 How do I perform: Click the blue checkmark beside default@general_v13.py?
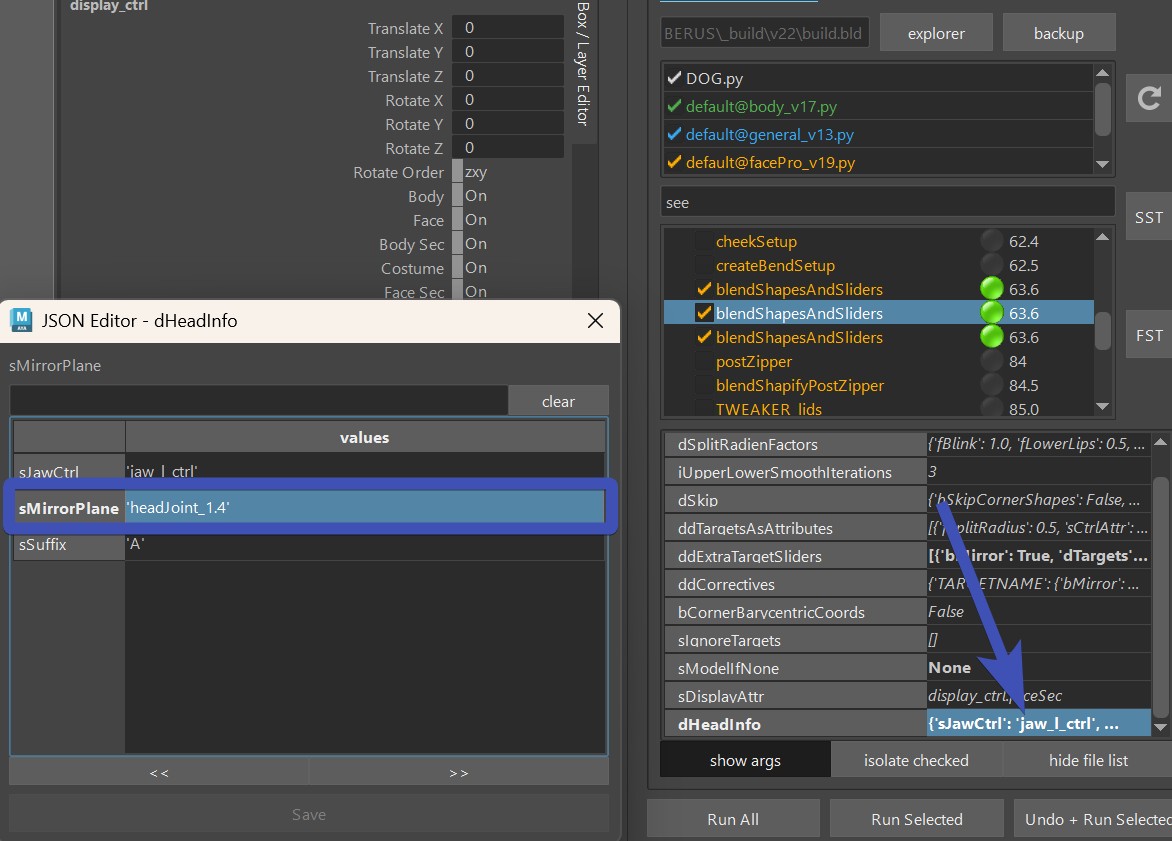674,134
